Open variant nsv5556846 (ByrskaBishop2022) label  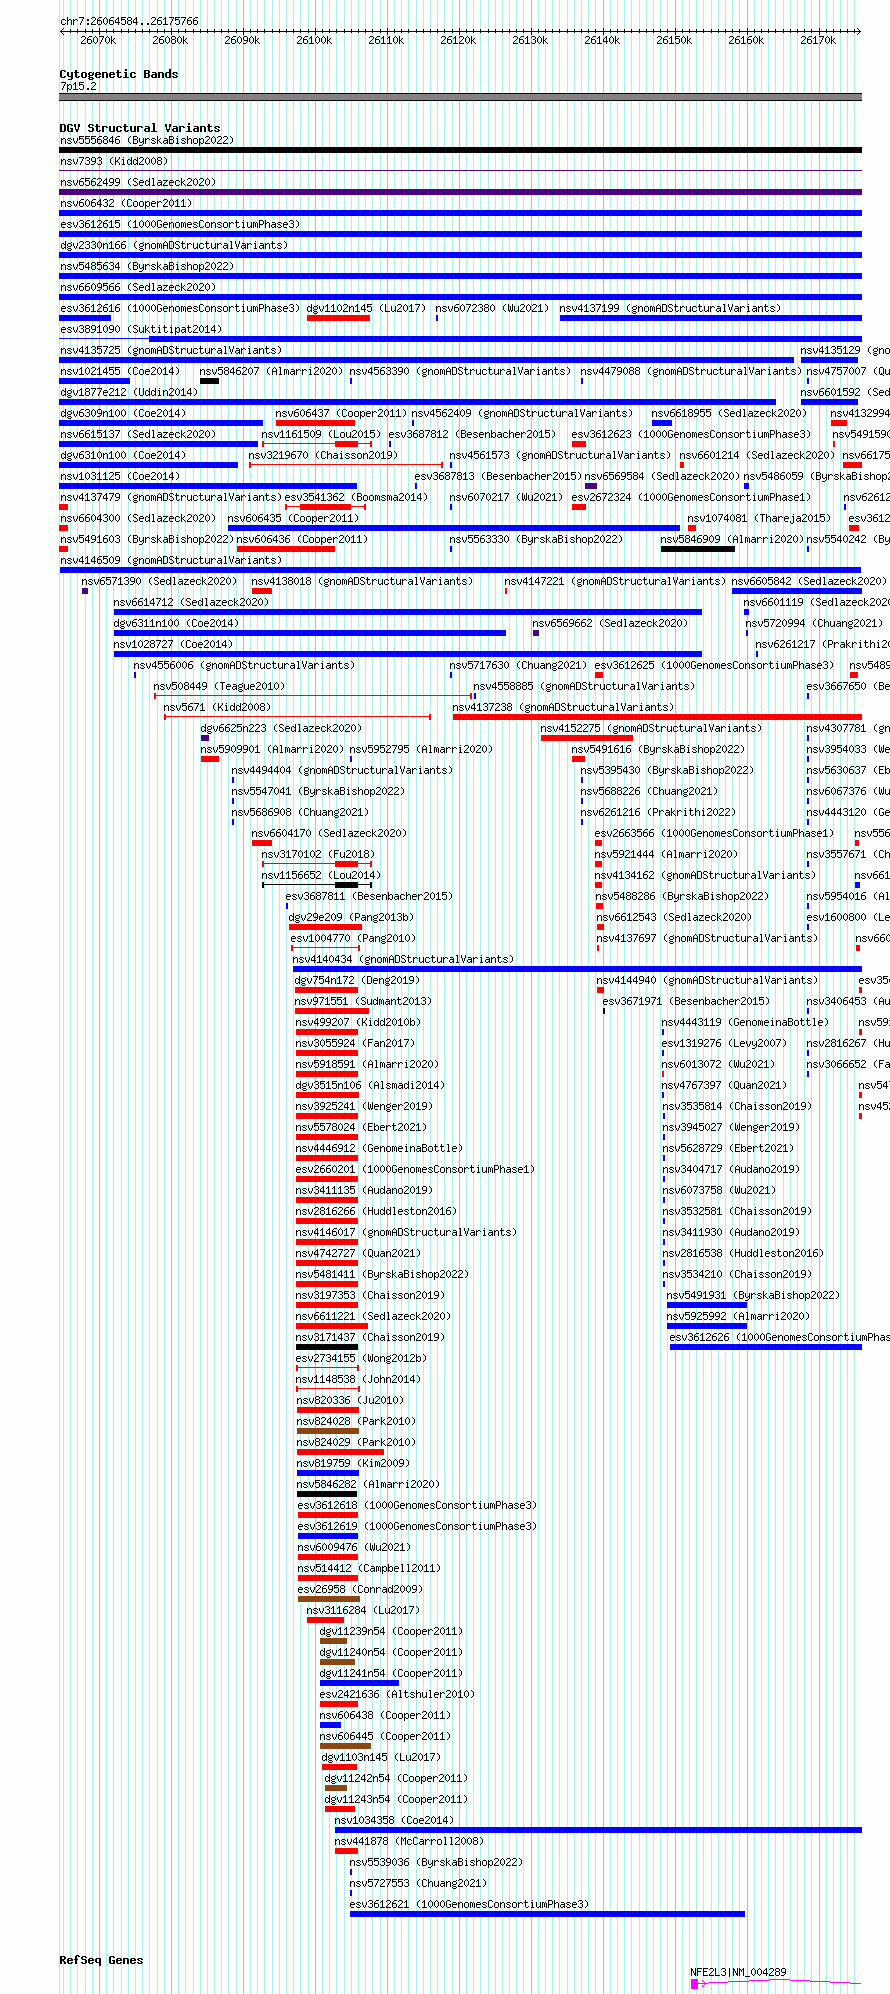(147, 141)
